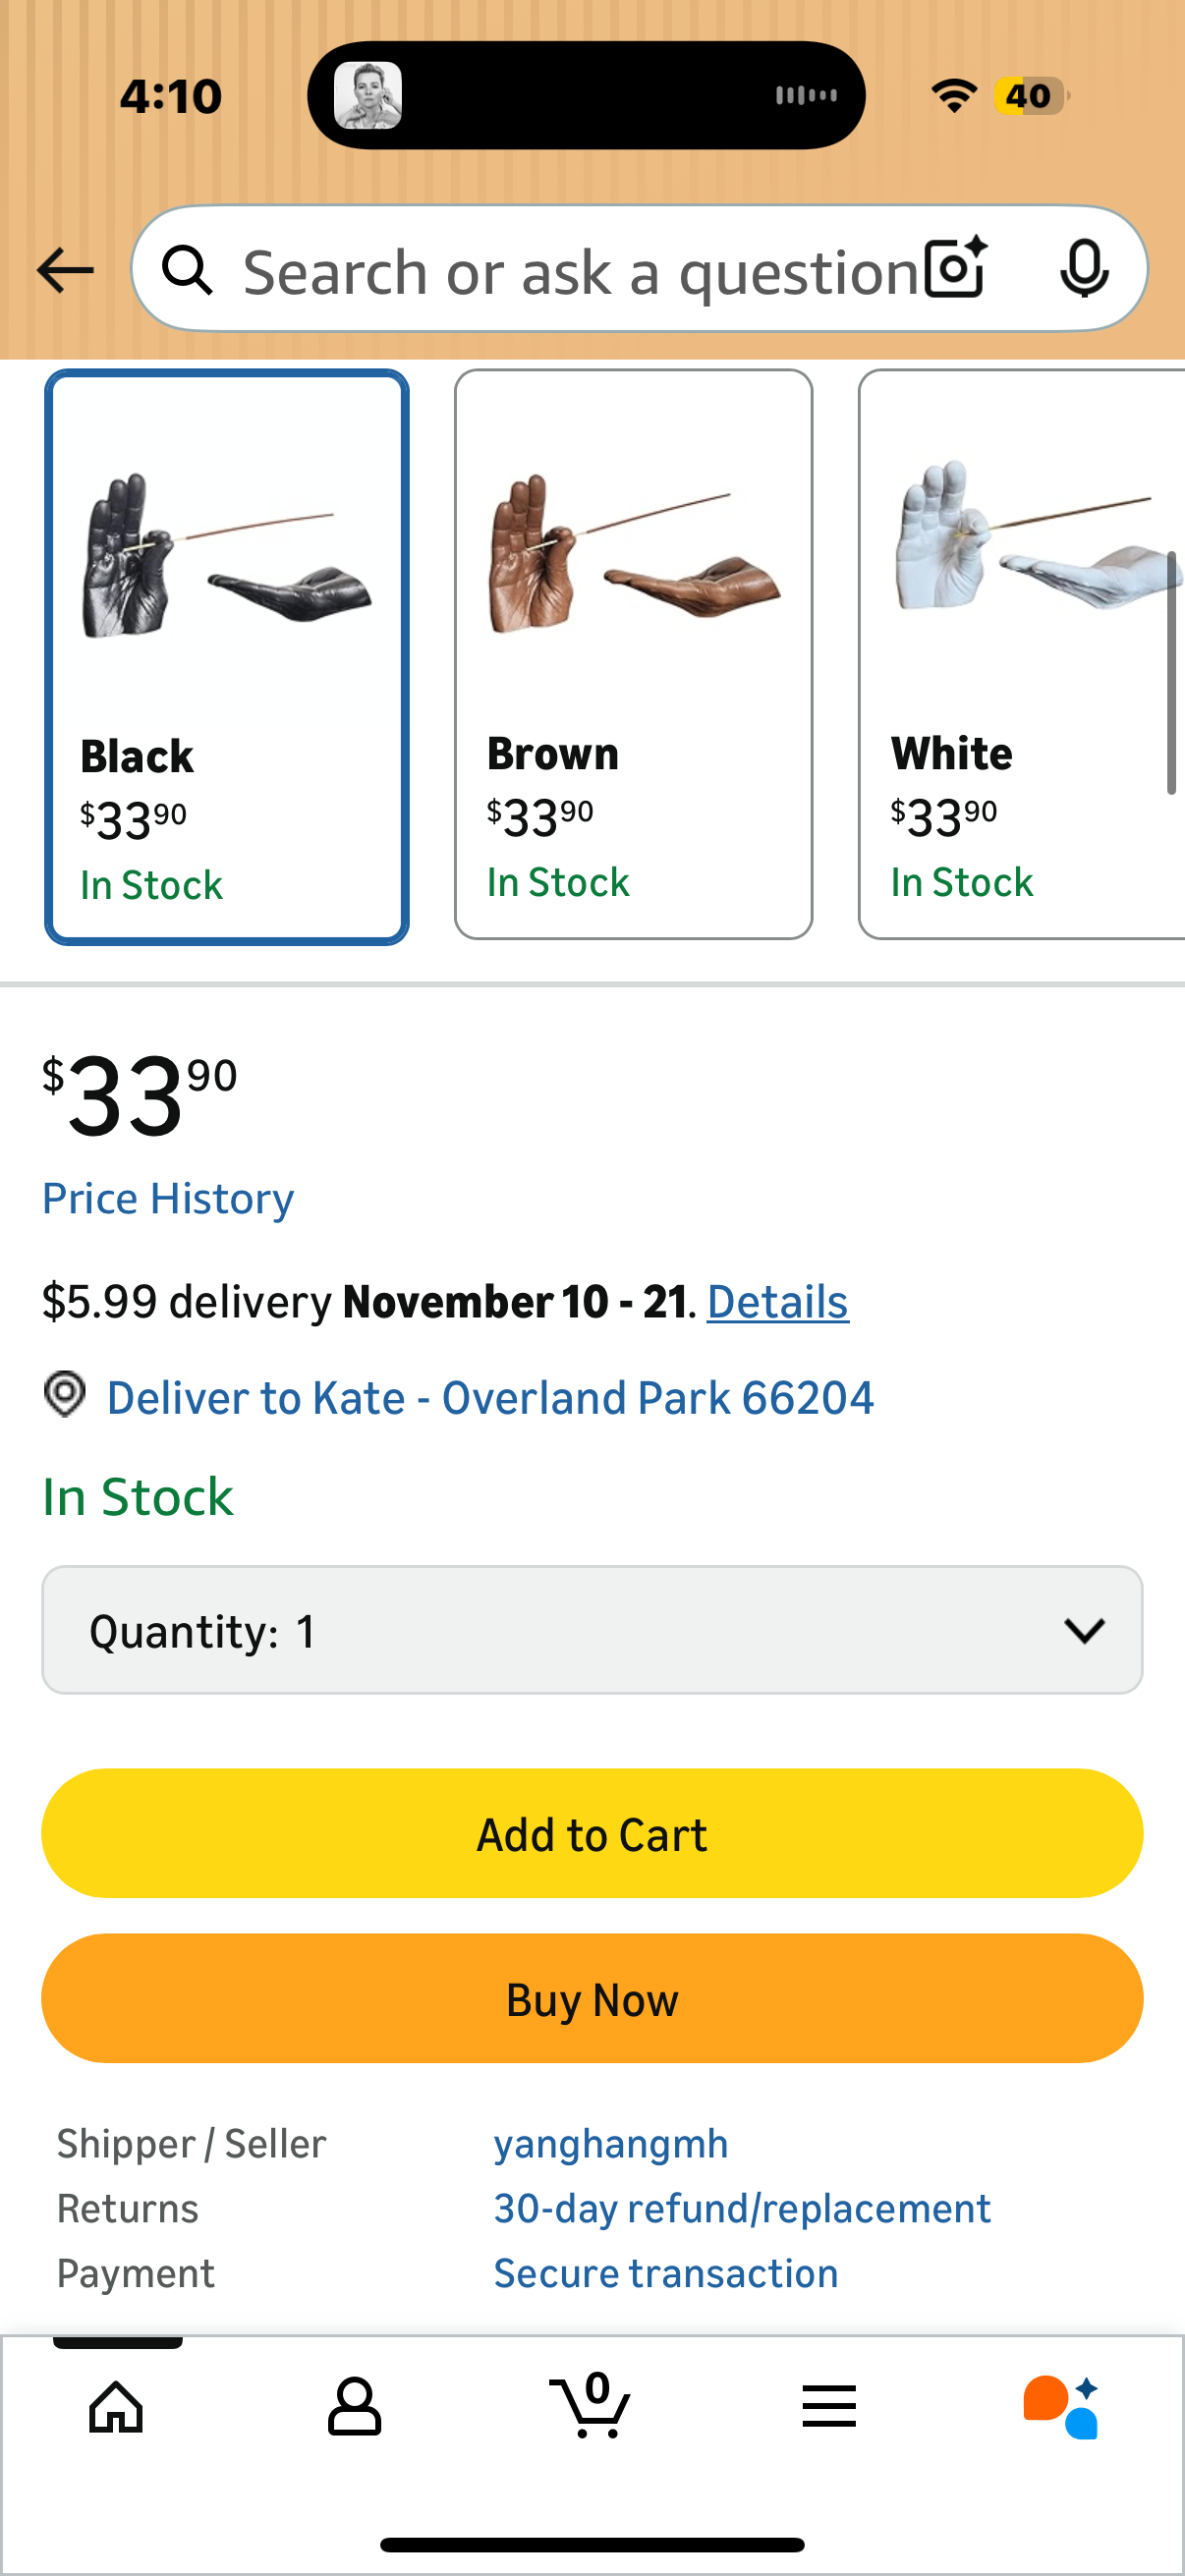This screenshot has height=2576, width=1185.
Task: Click the Buy Now button
Action: click(x=592, y=1999)
